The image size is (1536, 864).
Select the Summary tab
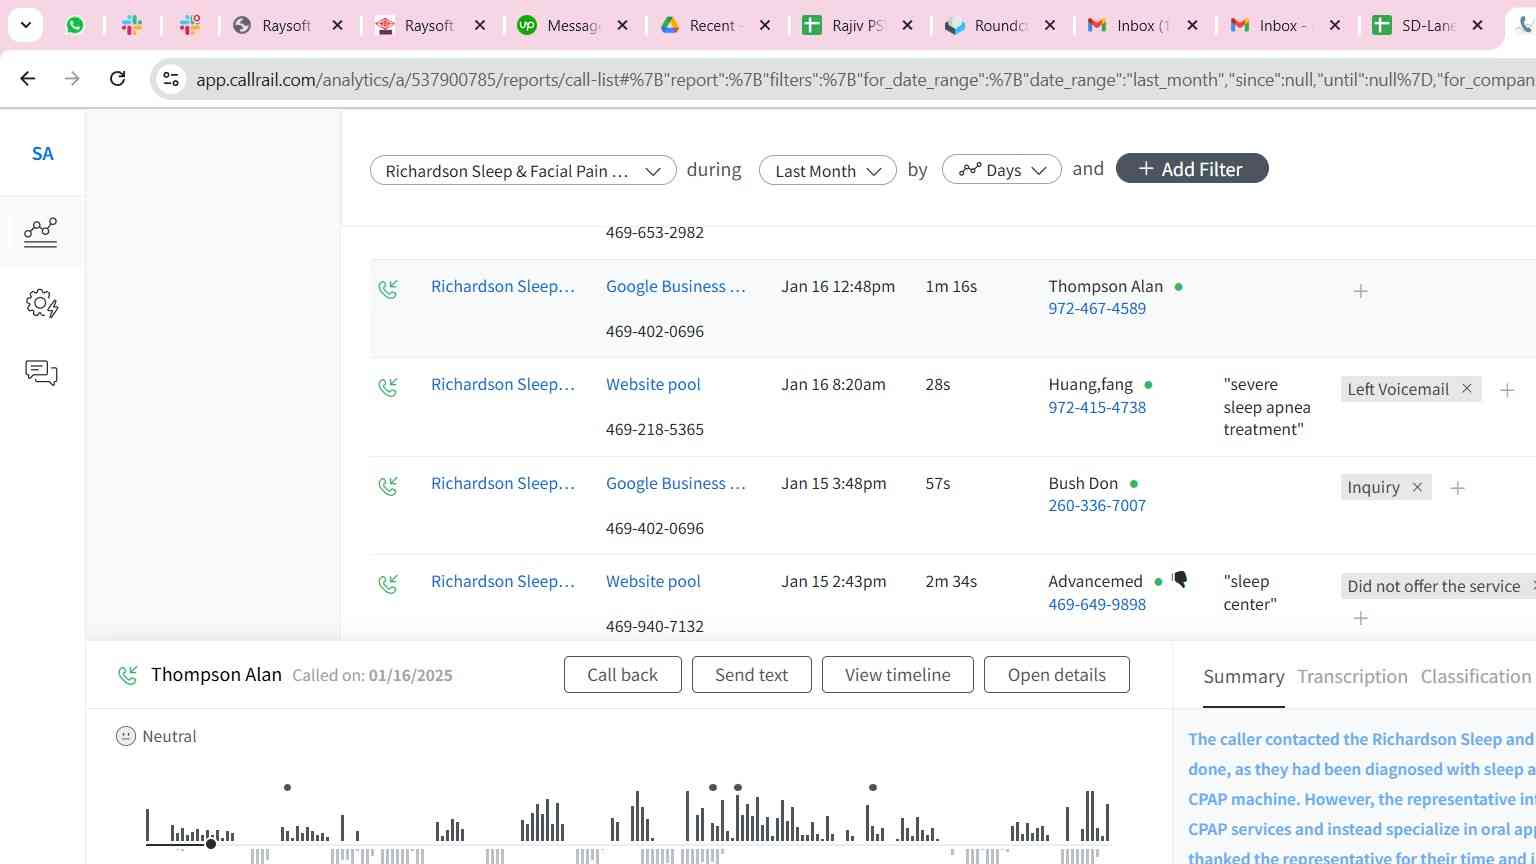[1244, 677]
